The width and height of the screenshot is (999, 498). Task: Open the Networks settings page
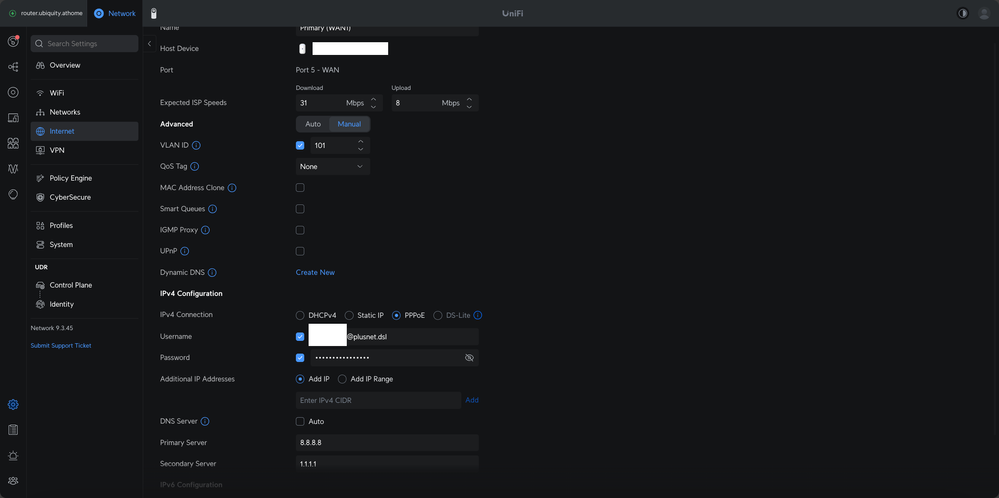pos(84,112)
